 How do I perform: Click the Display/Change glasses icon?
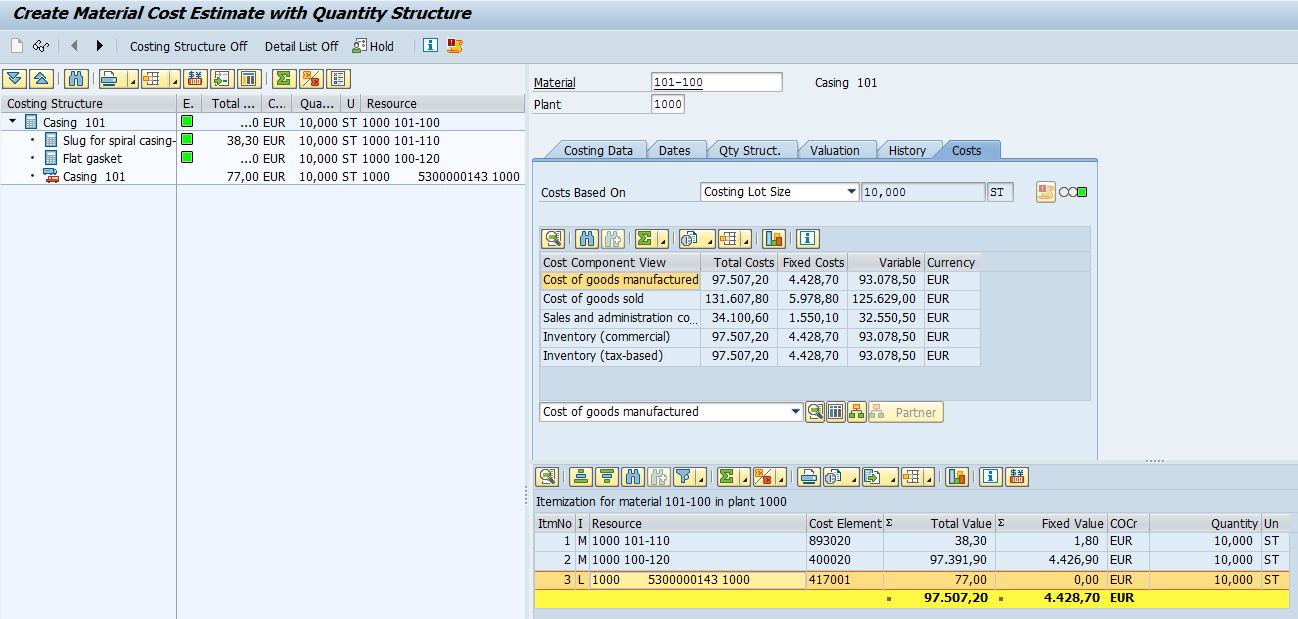coord(41,46)
